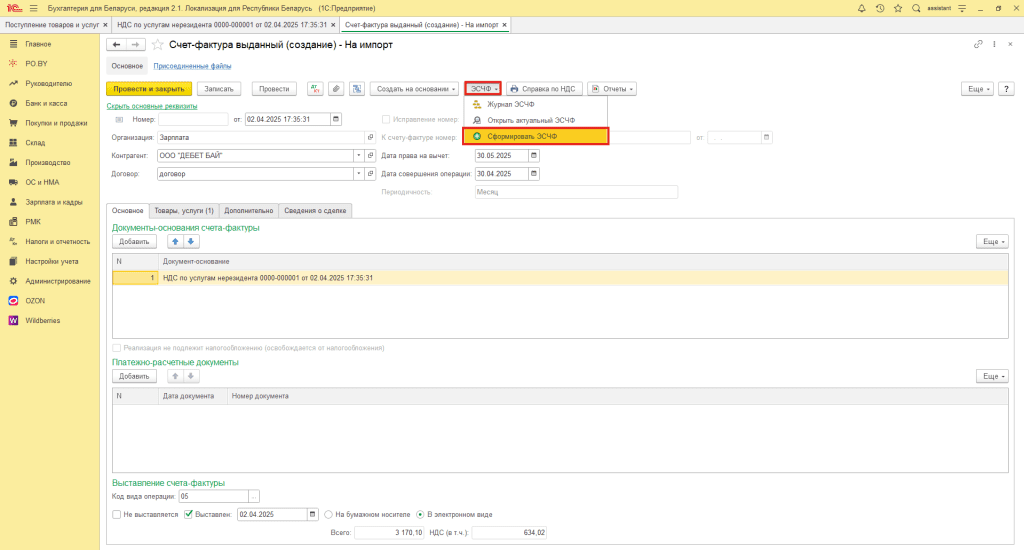Expand Договор dropdown list

coord(359,174)
